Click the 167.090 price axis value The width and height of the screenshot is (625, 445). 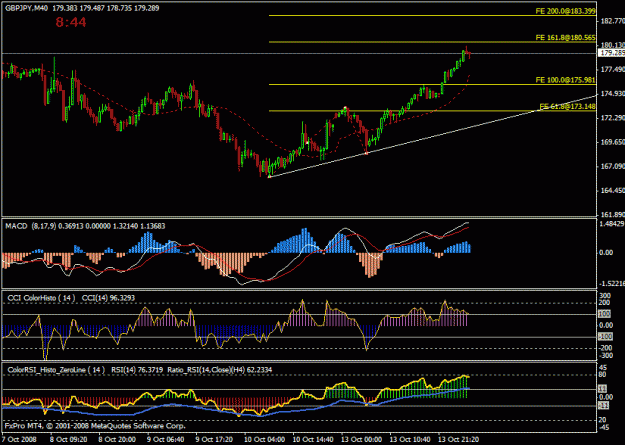(613, 166)
